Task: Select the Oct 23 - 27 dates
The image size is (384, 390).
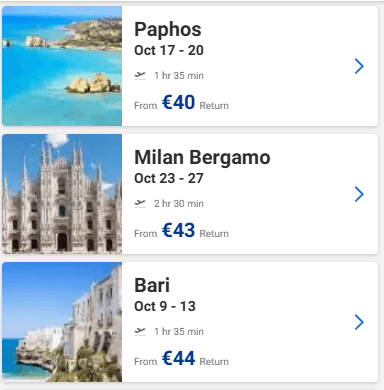Action: (x=169, y=178)
